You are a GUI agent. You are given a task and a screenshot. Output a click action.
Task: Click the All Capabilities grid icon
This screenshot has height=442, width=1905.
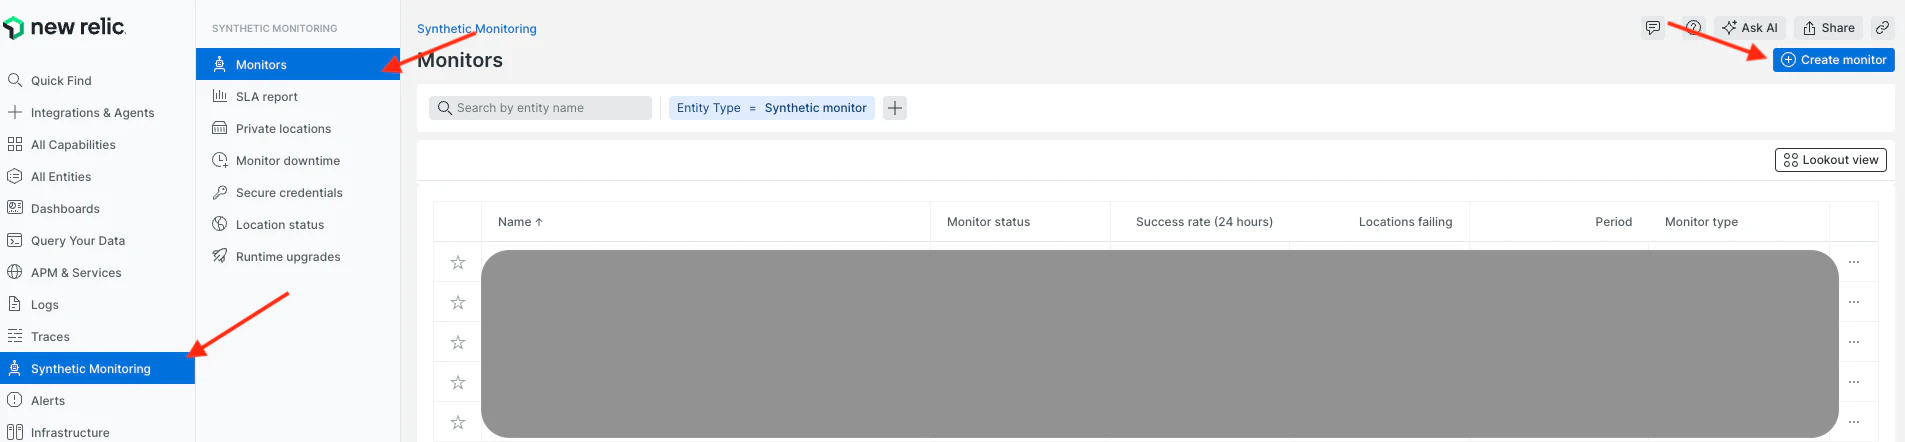point(15,144)
